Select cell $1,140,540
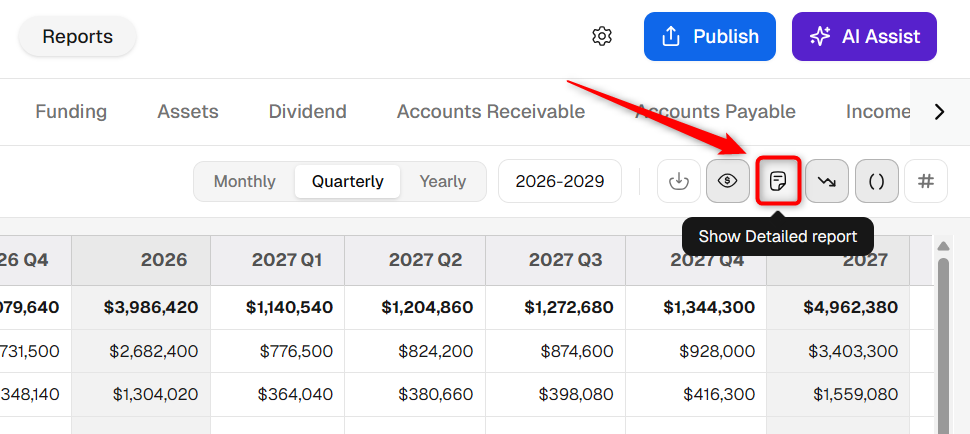This screenshot has height=434, width=970. click(278, 307)
